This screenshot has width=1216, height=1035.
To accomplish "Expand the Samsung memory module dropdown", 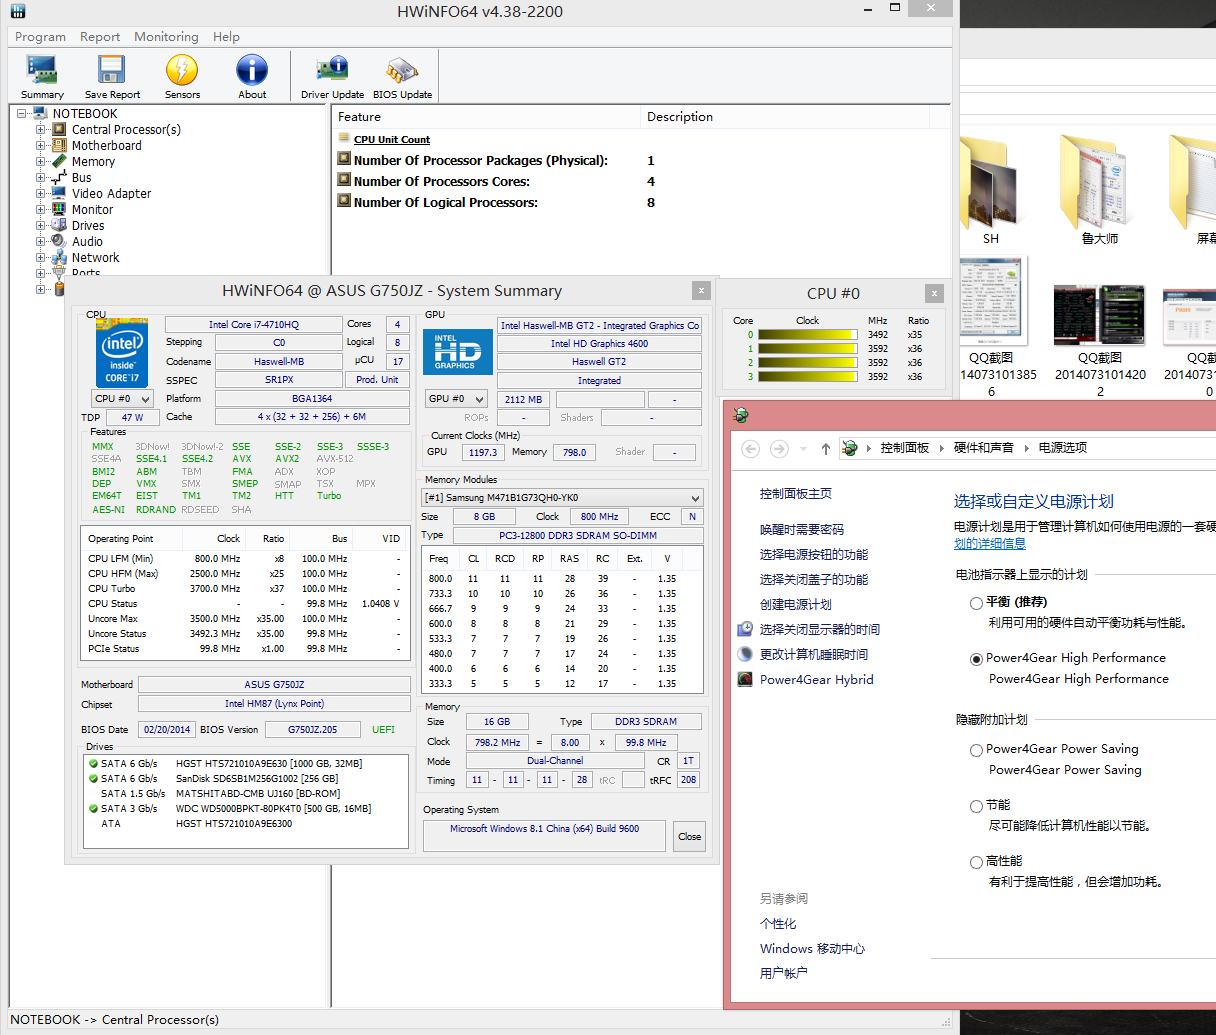I will [562, 498].
